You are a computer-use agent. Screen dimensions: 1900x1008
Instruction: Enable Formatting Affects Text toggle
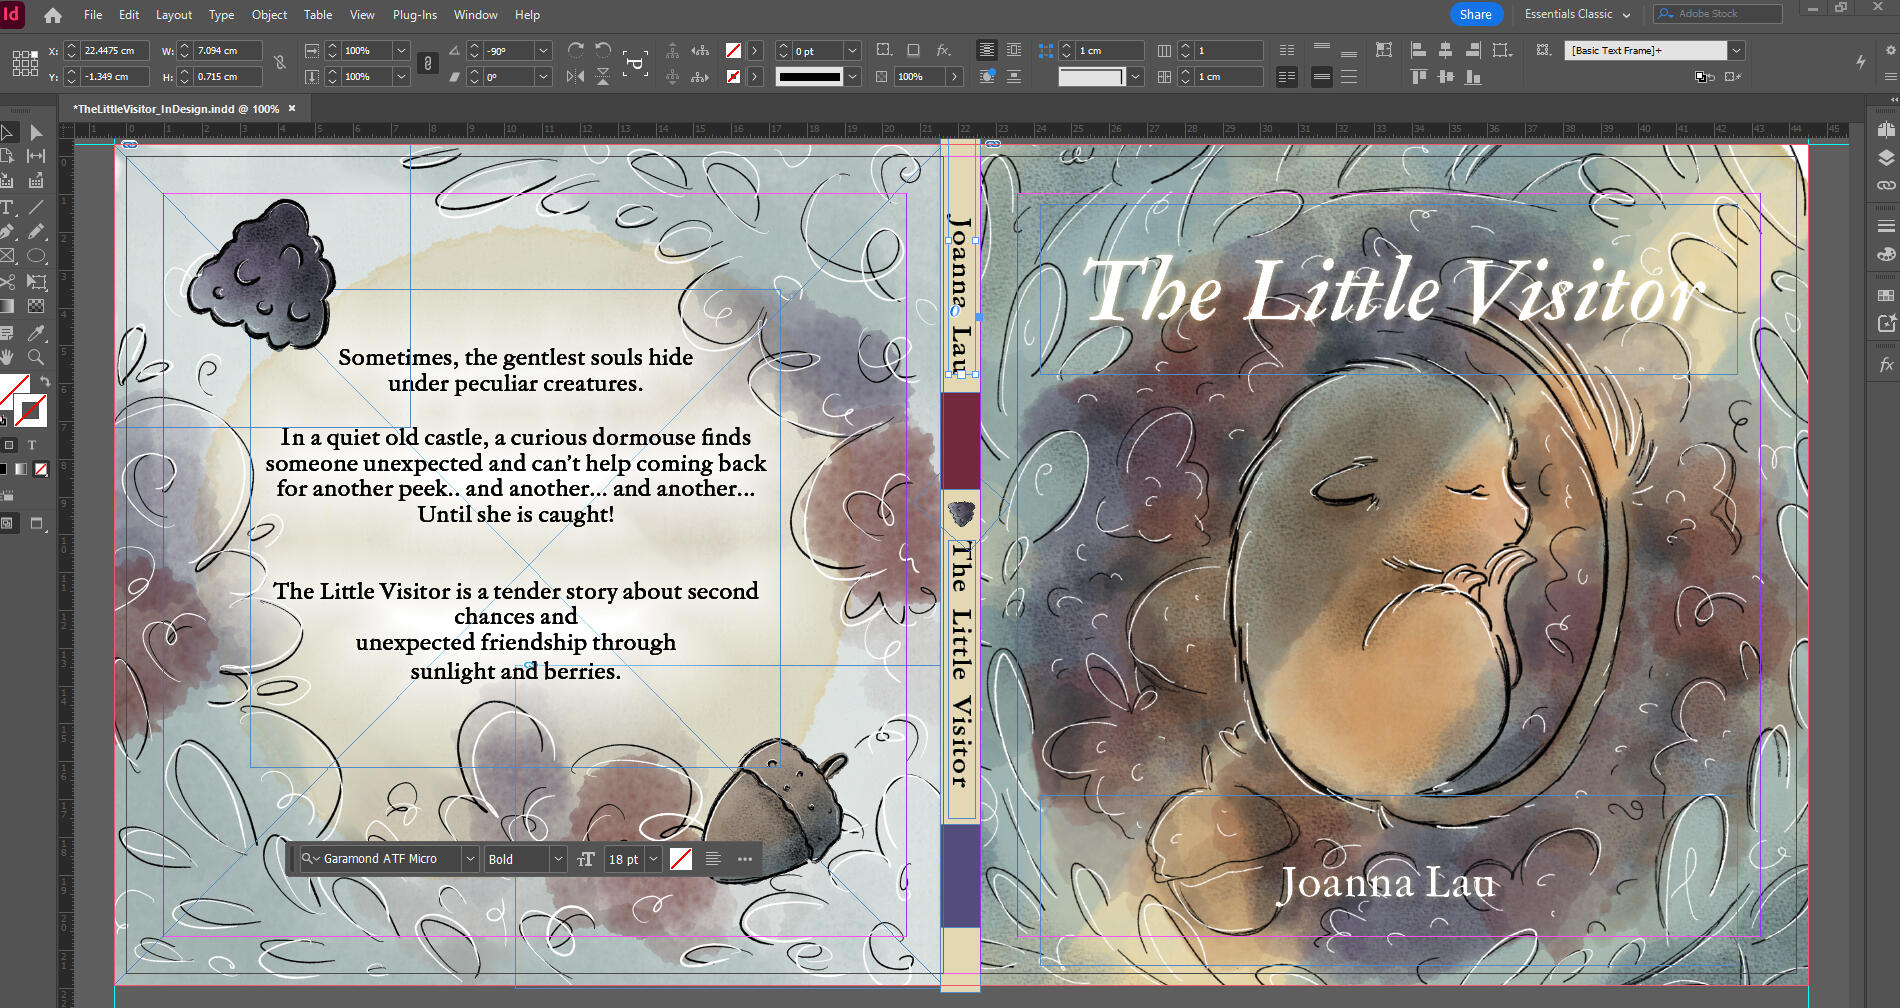[x=32, y=445]
